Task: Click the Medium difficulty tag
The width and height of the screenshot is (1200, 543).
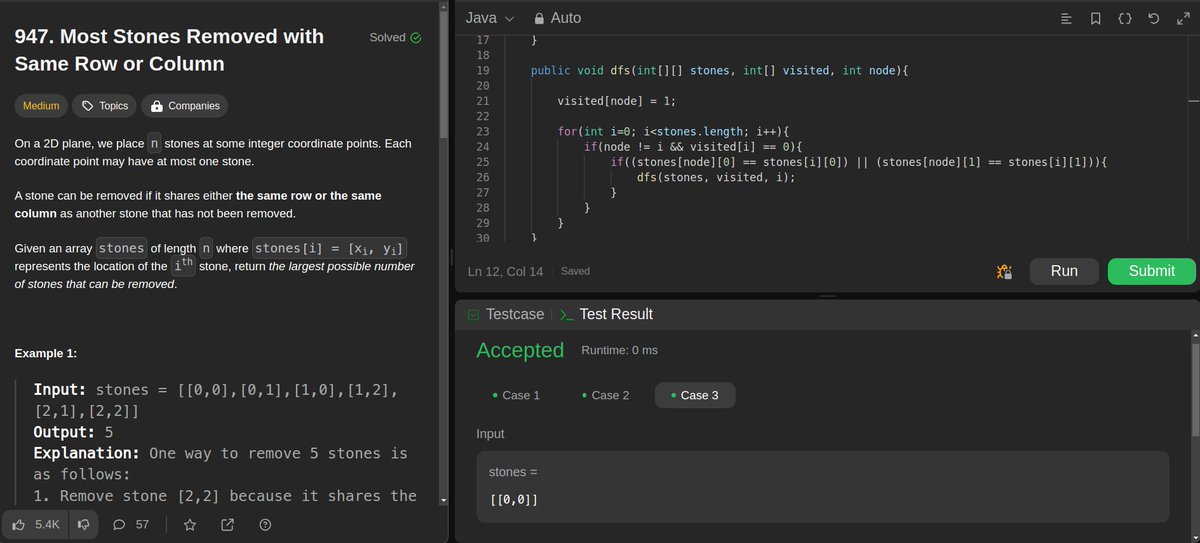Action: pos(41,105)
